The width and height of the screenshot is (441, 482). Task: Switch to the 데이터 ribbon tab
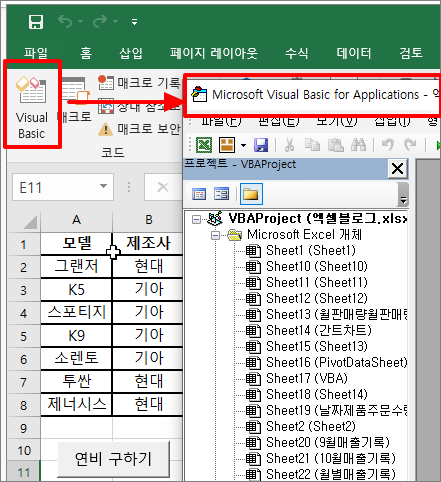pyautogui.click(x=354, y=53)
